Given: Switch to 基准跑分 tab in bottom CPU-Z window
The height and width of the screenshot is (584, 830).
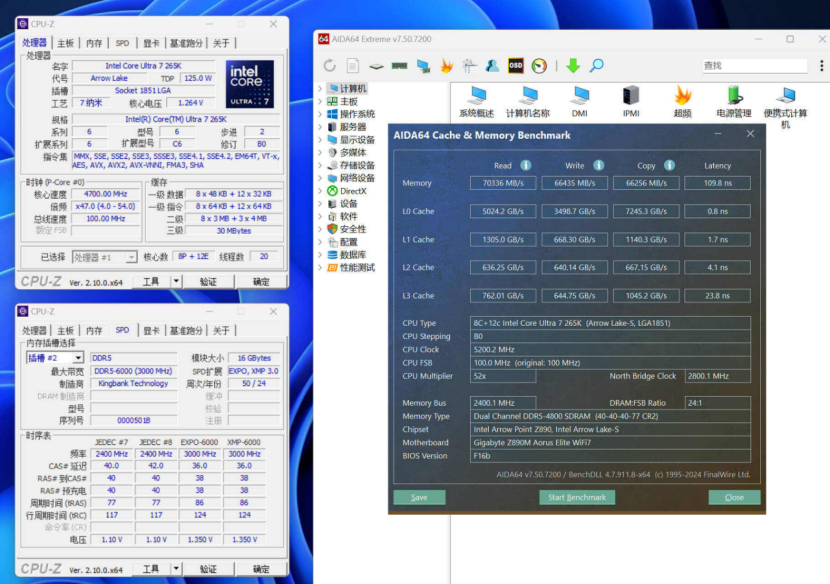Looking at the screenshot, I should click(186, 330).
